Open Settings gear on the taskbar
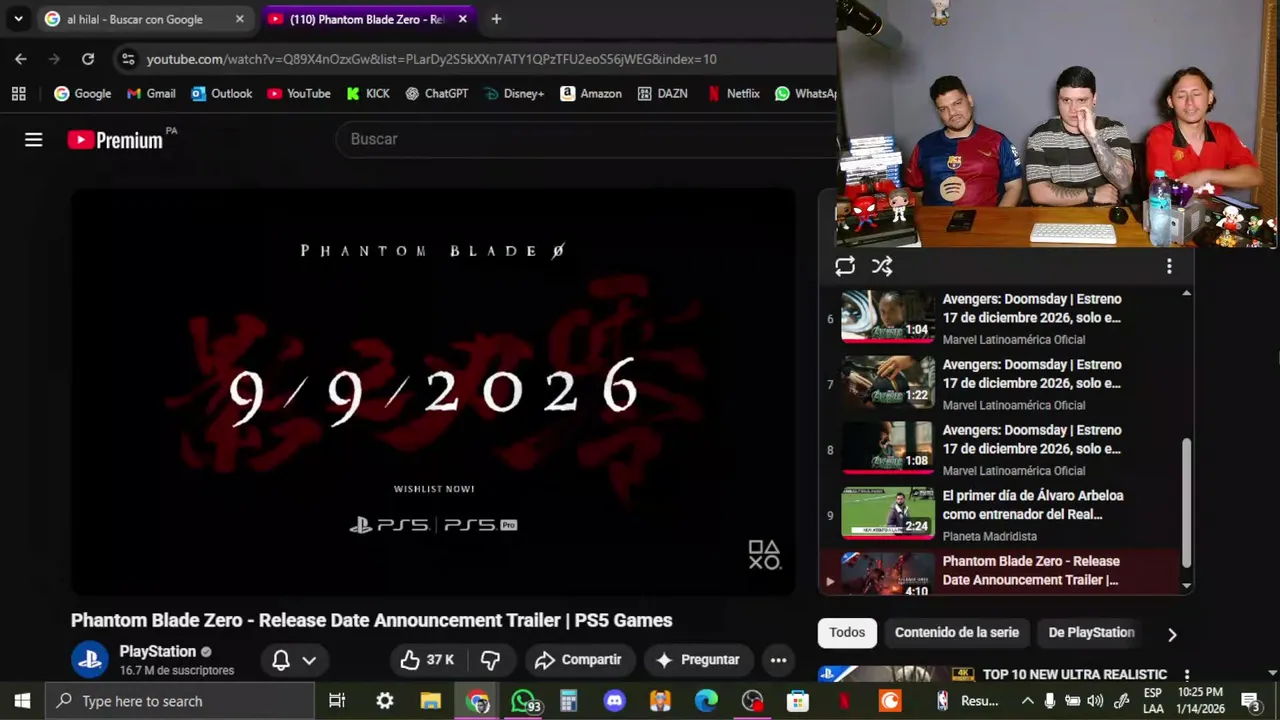 click(385, 701)
